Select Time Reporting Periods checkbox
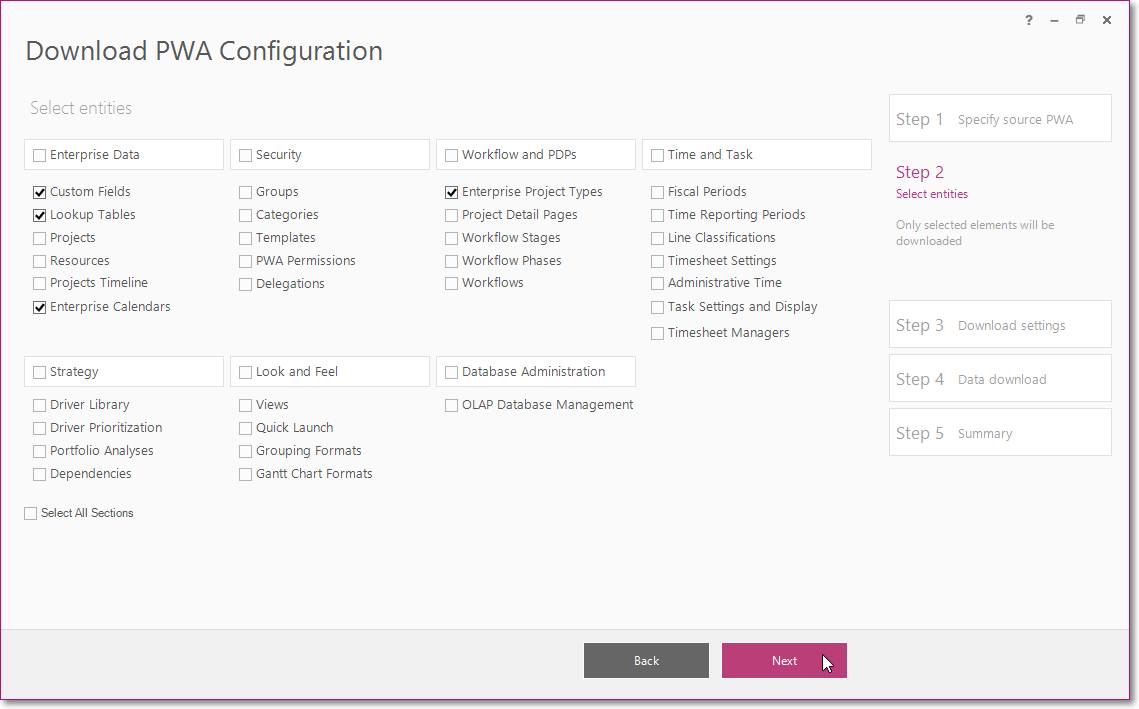 [657, 216]
